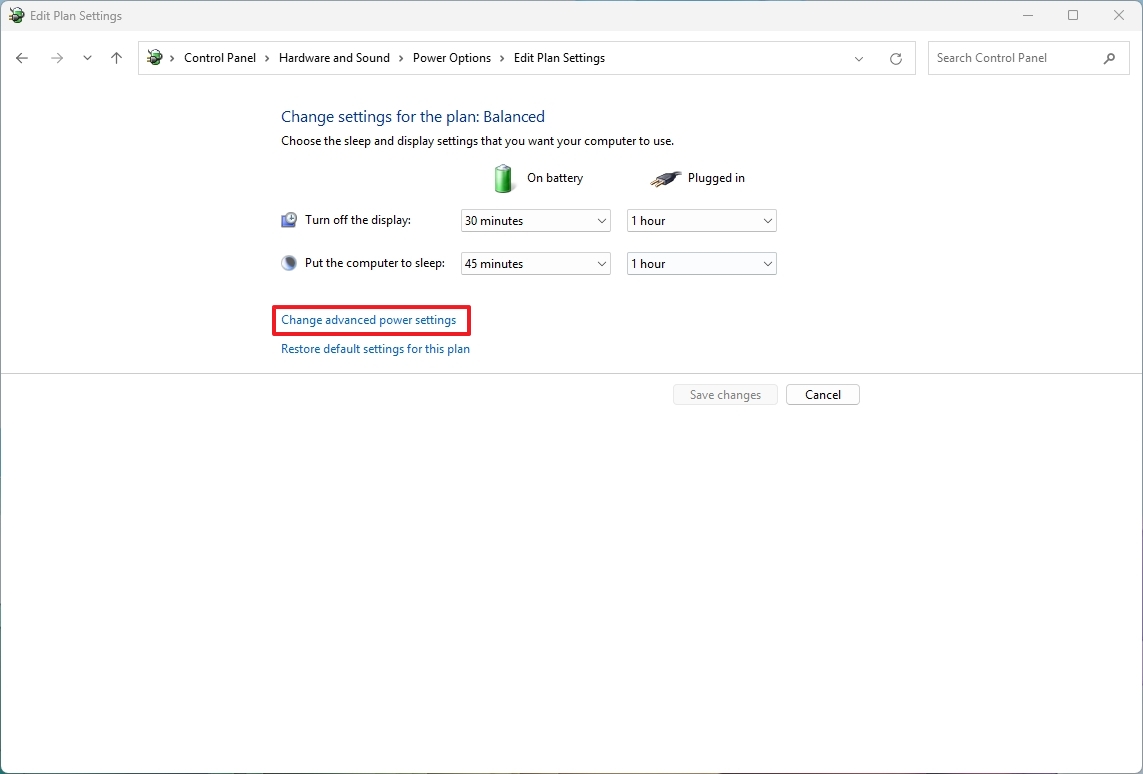Click the 'Plugged in' column label
The width and height of the screenshot is (1143, 774).
[716, 178]
